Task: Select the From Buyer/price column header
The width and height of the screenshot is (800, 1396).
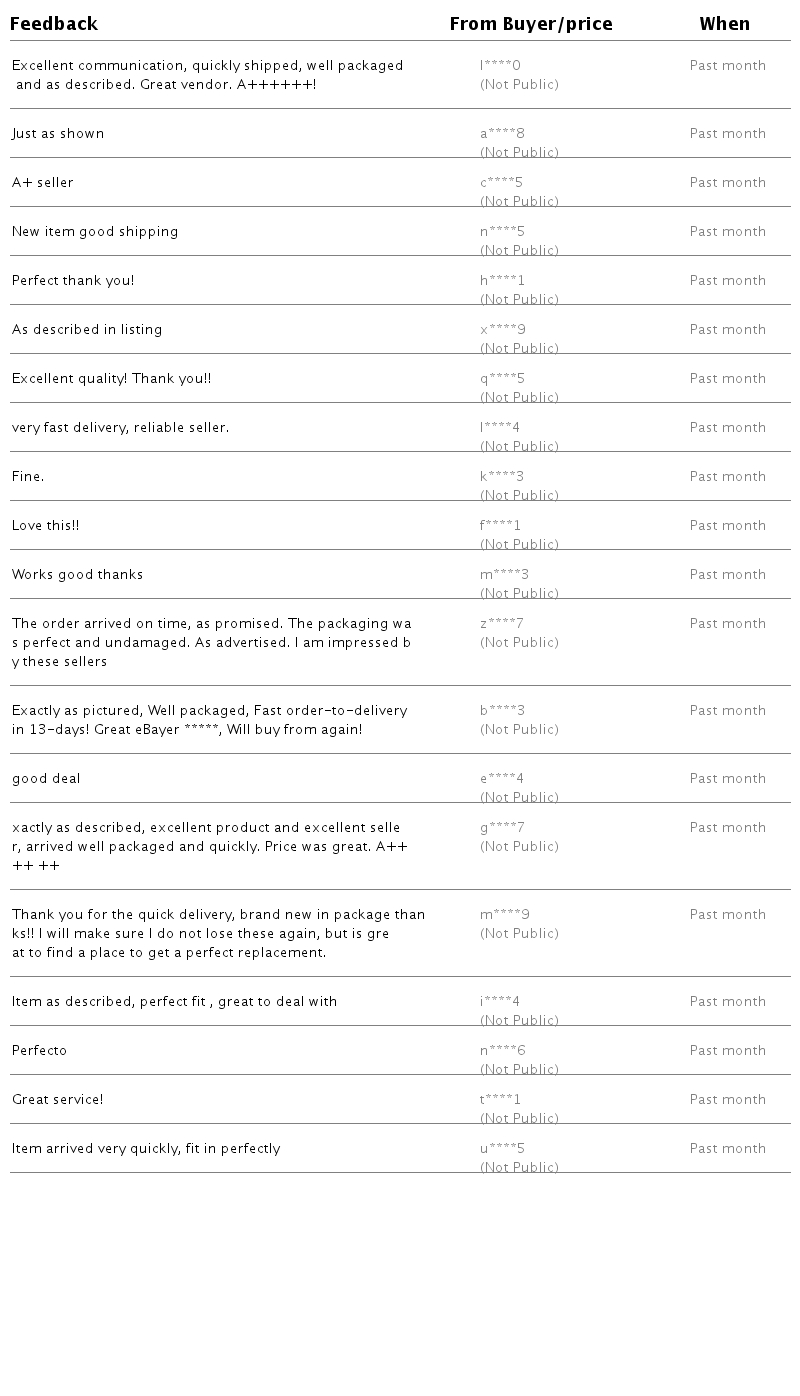Action: tap(530, 24)
